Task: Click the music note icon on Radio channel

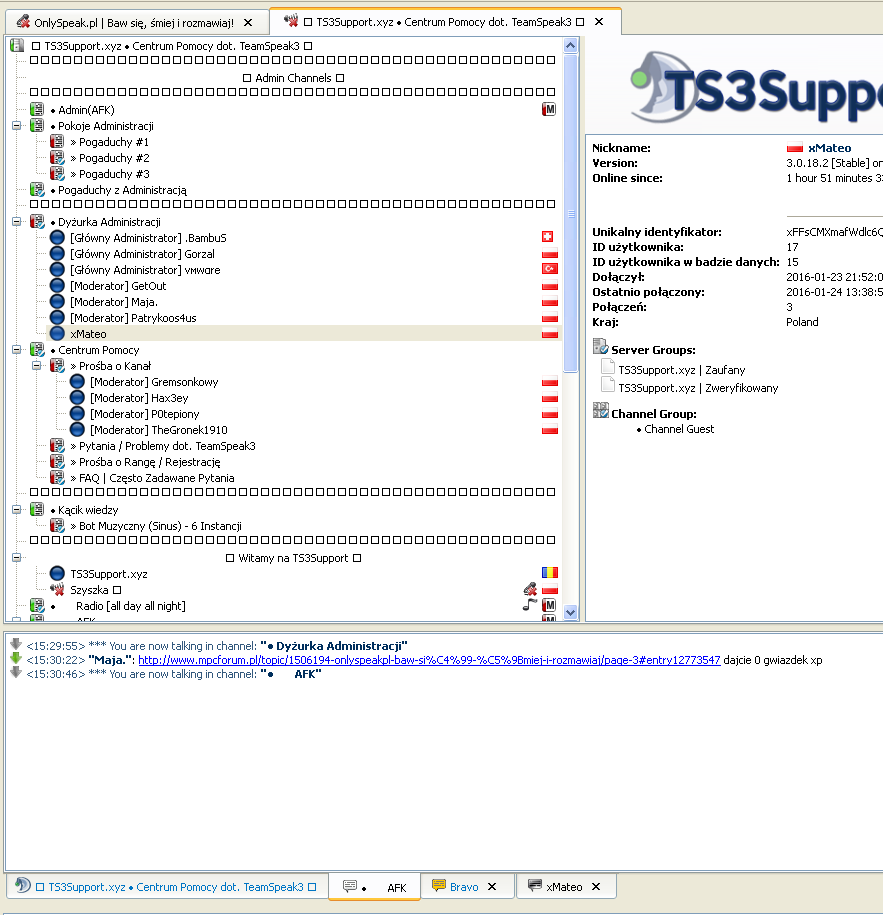Action: (x=530, y=605)
